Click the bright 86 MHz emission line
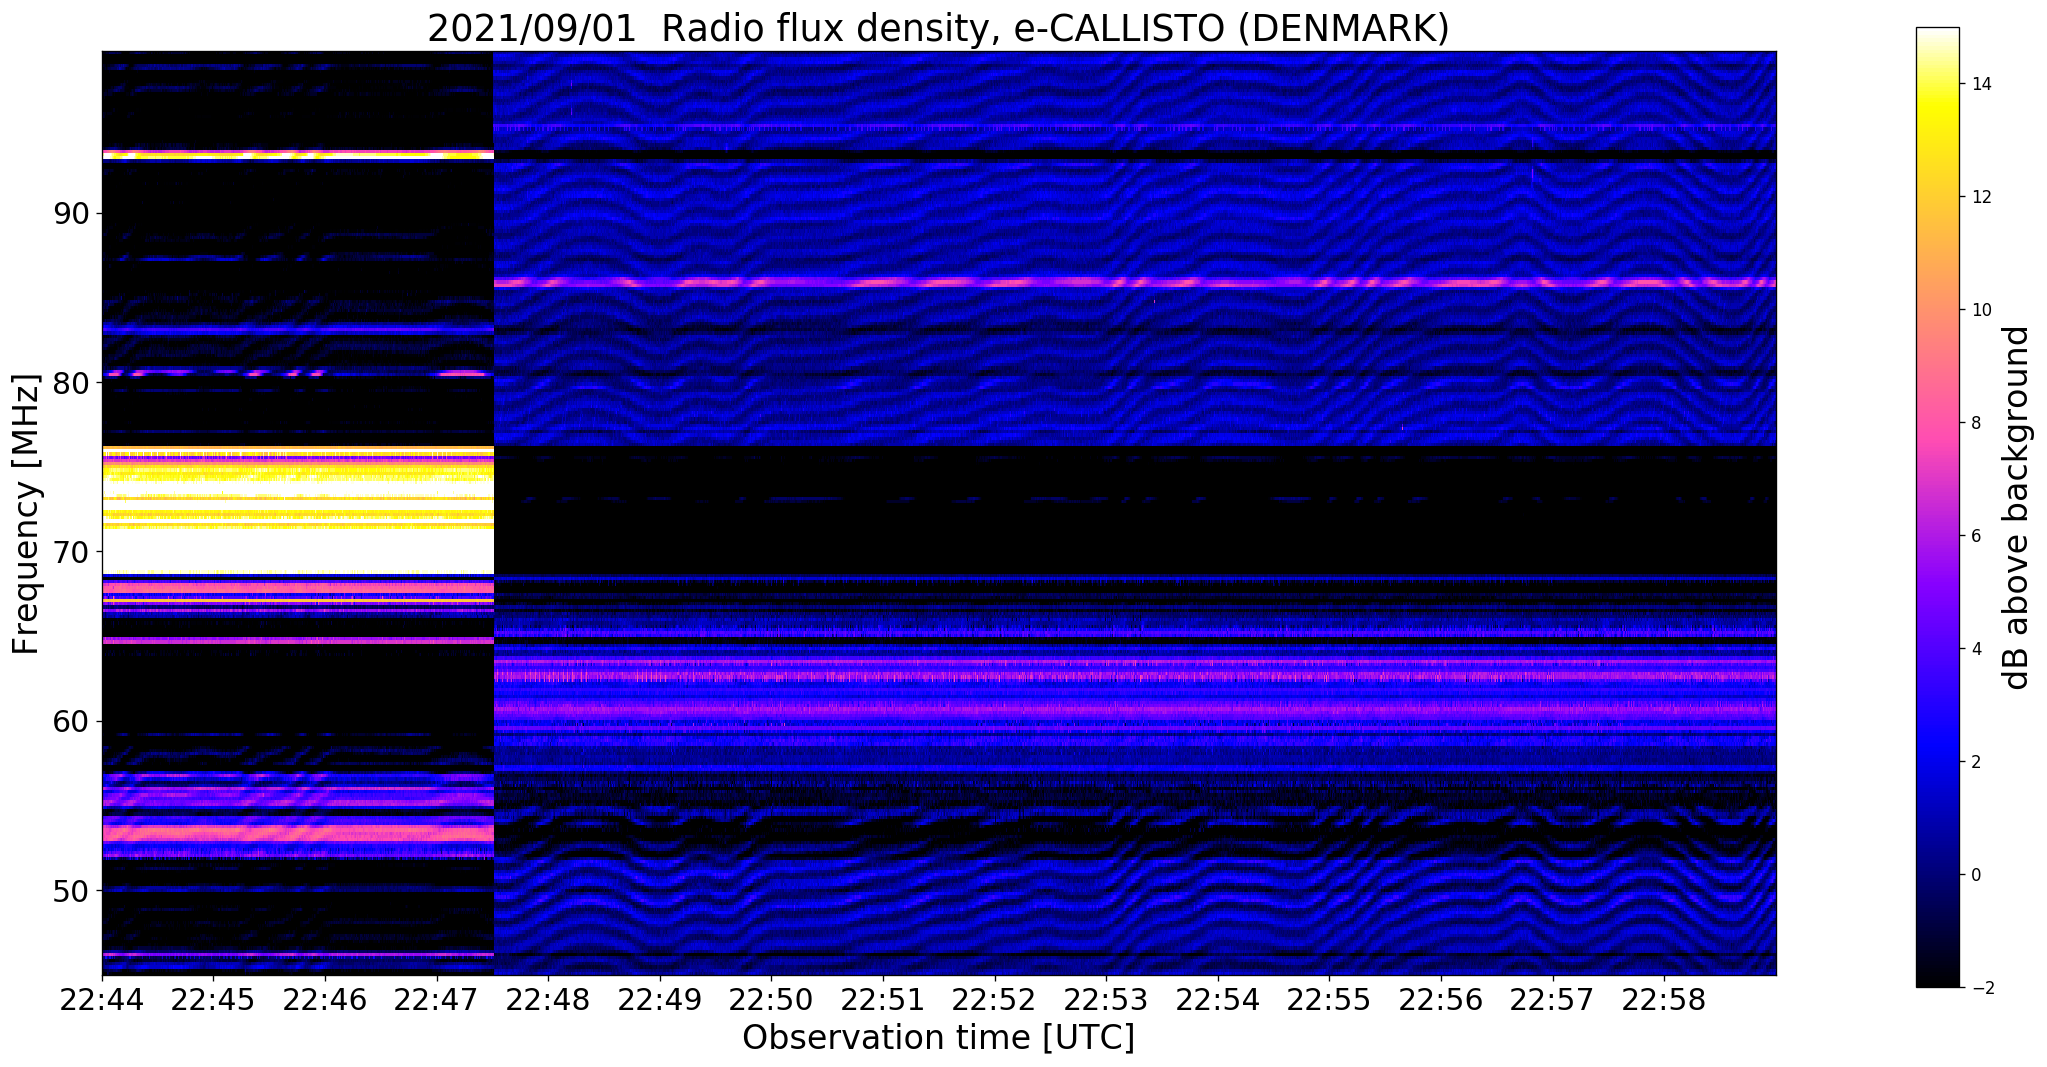 (x=1134, y=283)
